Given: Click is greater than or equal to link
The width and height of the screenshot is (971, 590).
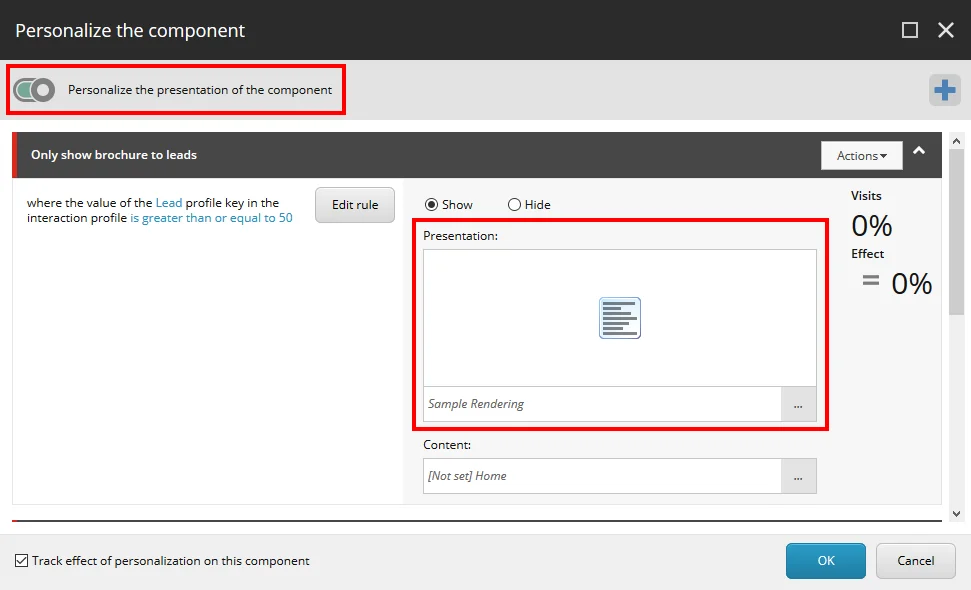Looking at the screenshot, I should 202,218.
